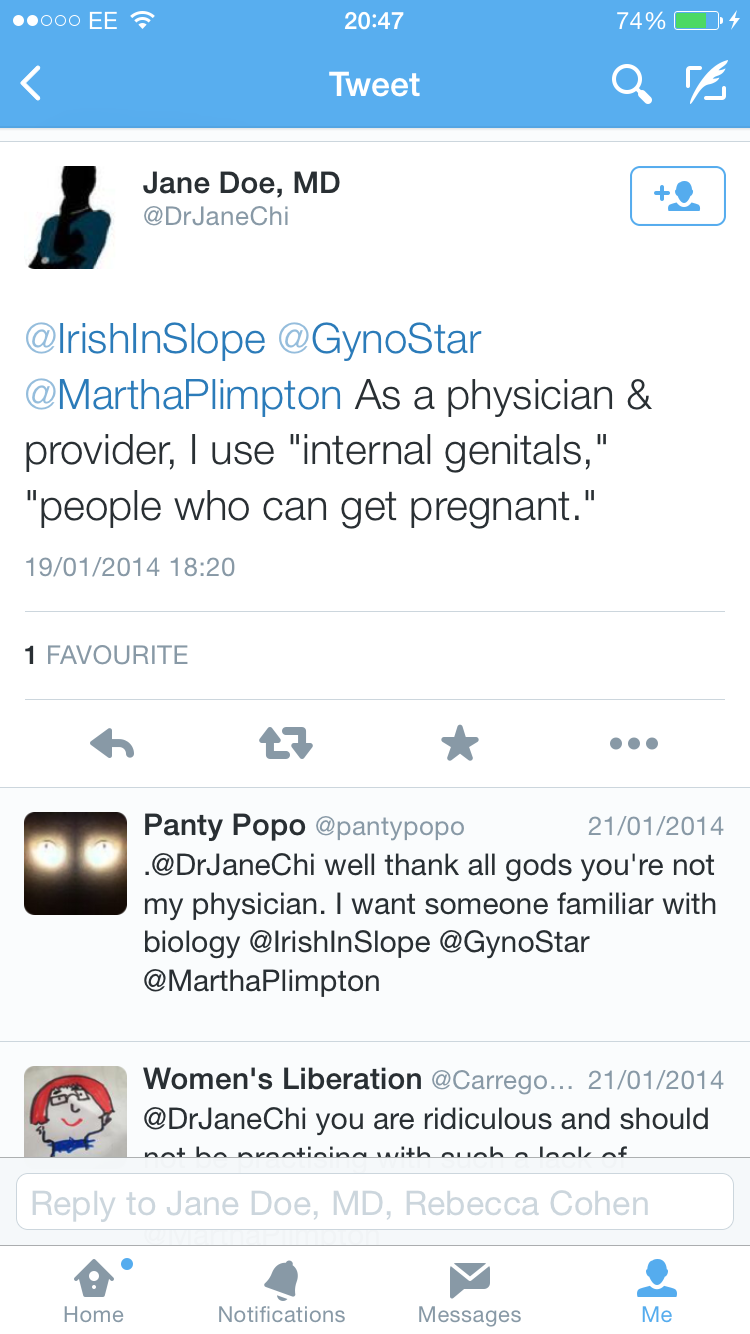Viewport: 750px width, 1334px height.
Task: Compose new tweet with quill icon
Action: tap(706, 84)
